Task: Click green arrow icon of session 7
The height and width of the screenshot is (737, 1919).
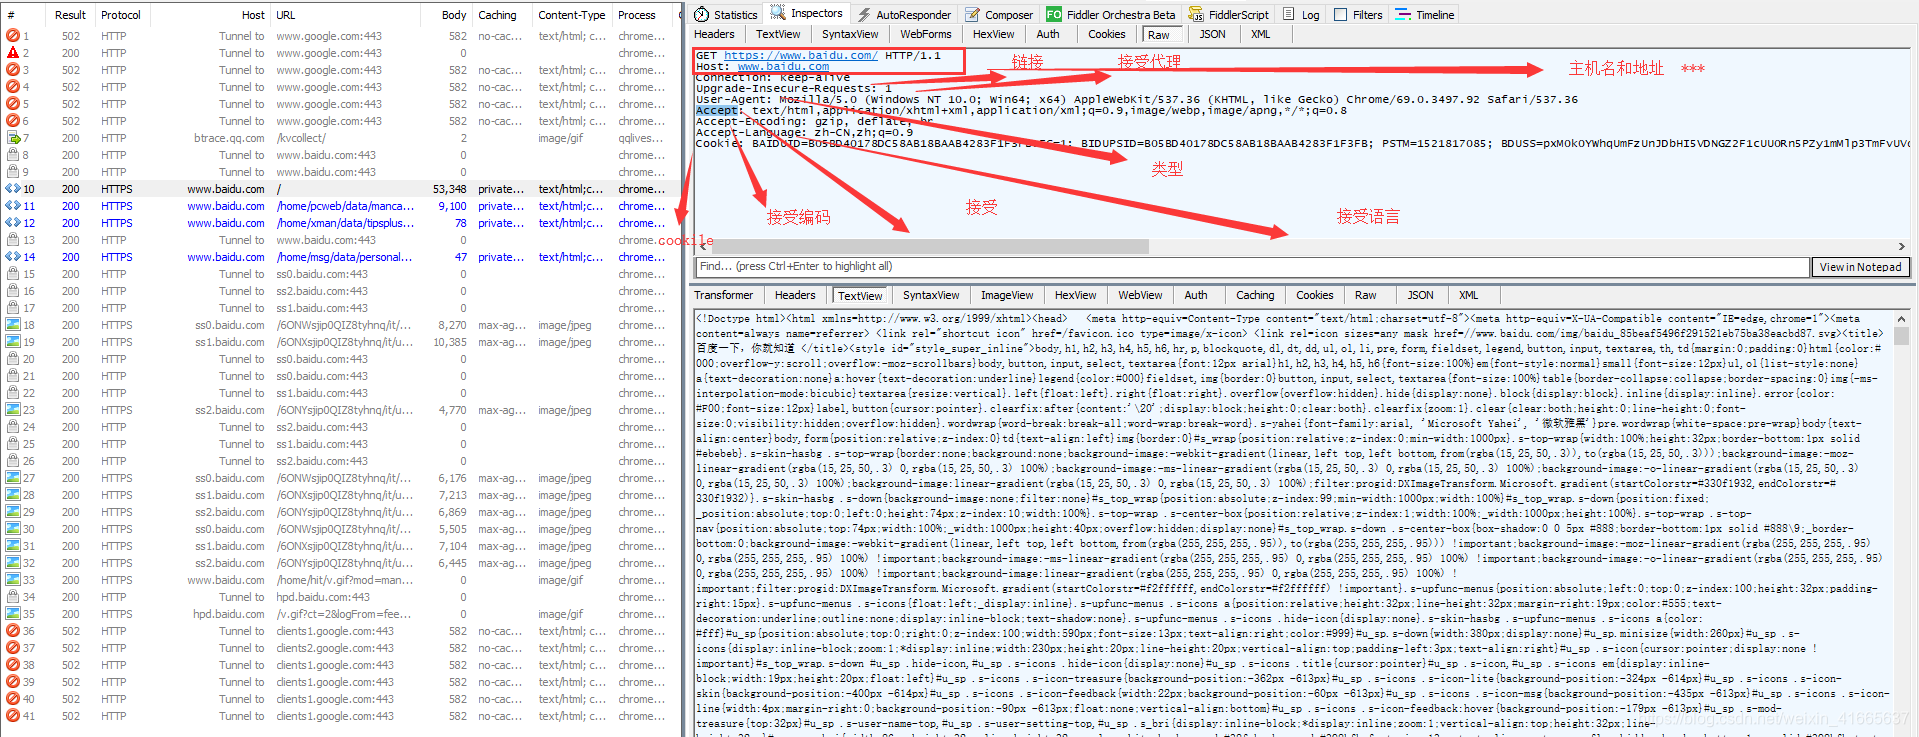Action: [x=13, y=138]
